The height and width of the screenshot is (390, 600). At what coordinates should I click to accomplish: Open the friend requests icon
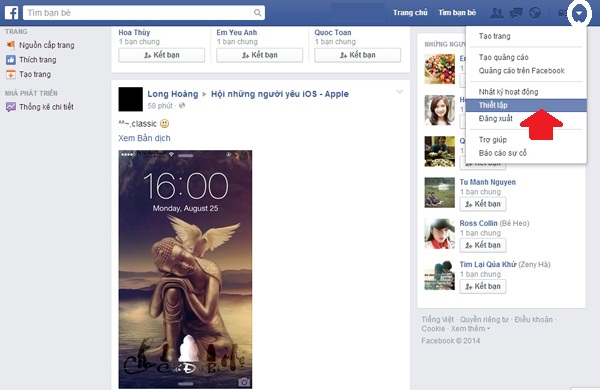(497, 13)
